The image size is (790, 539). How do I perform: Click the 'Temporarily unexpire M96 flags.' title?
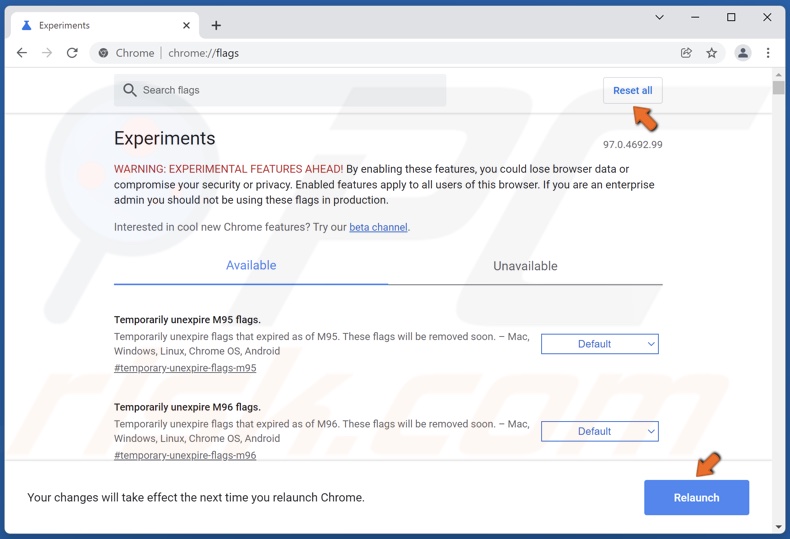pos(187,407)
